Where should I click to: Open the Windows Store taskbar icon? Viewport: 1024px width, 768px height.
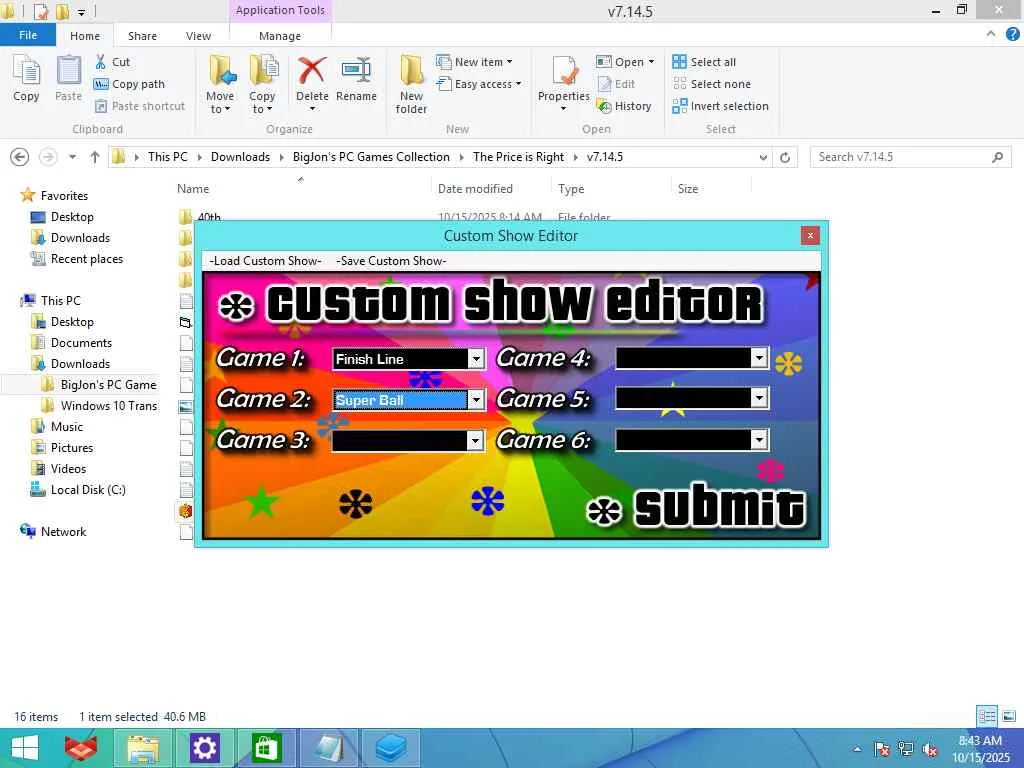coord(266,748)
